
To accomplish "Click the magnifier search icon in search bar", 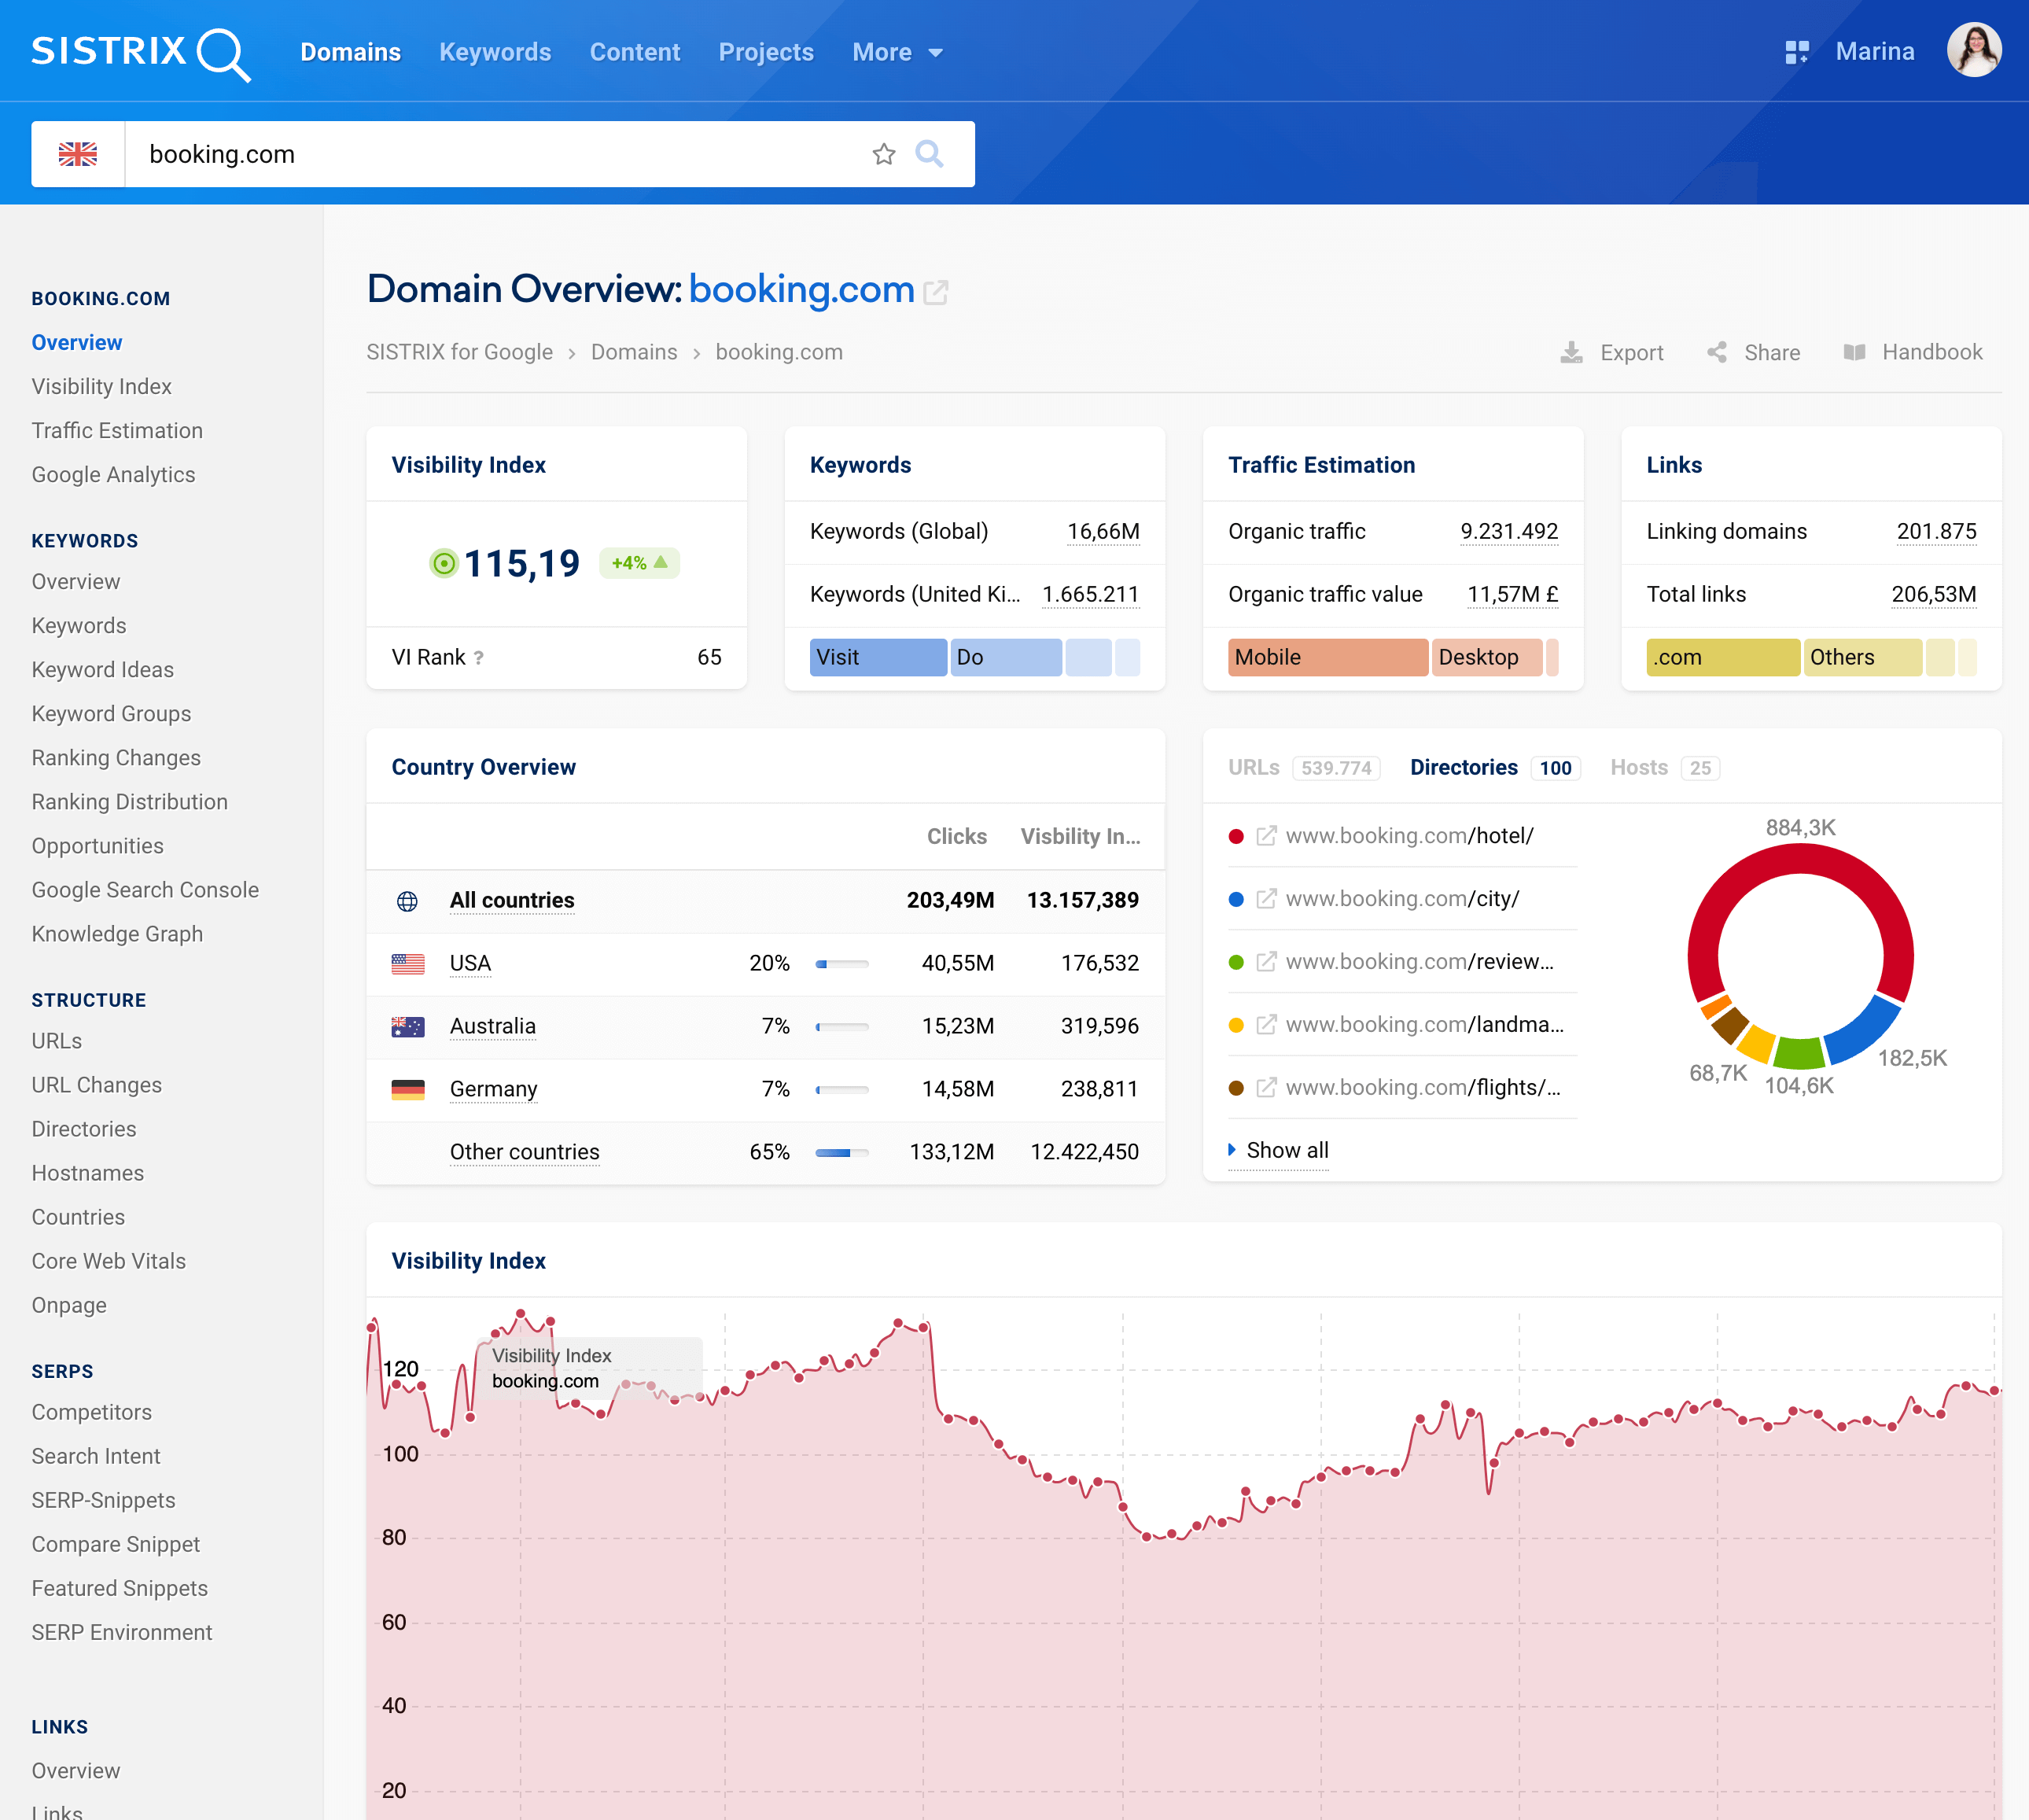I will pyautogui.click(x=929, y=154).
